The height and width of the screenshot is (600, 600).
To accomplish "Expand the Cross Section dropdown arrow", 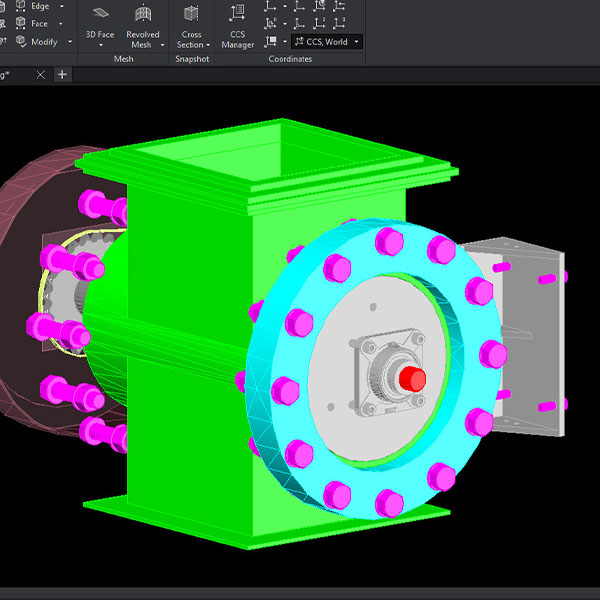I will click(x=208, y=45).
